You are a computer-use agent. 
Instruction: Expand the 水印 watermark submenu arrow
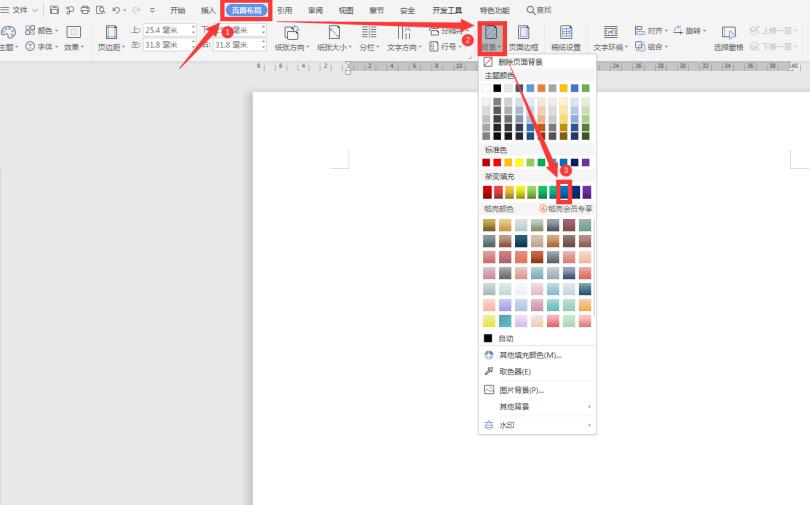[589, 425]
